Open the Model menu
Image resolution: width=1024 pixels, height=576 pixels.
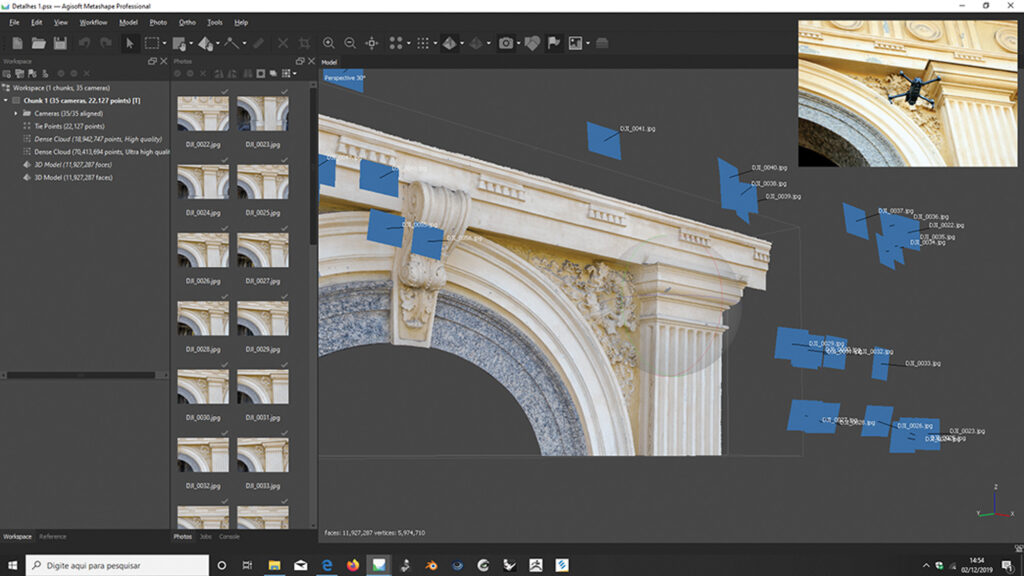click(128, 22)
